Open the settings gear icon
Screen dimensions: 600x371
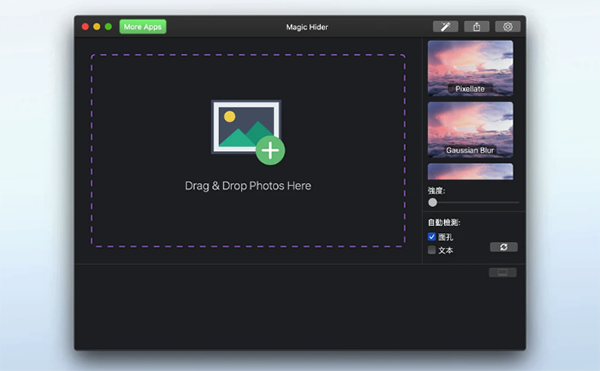coord(508,27)
